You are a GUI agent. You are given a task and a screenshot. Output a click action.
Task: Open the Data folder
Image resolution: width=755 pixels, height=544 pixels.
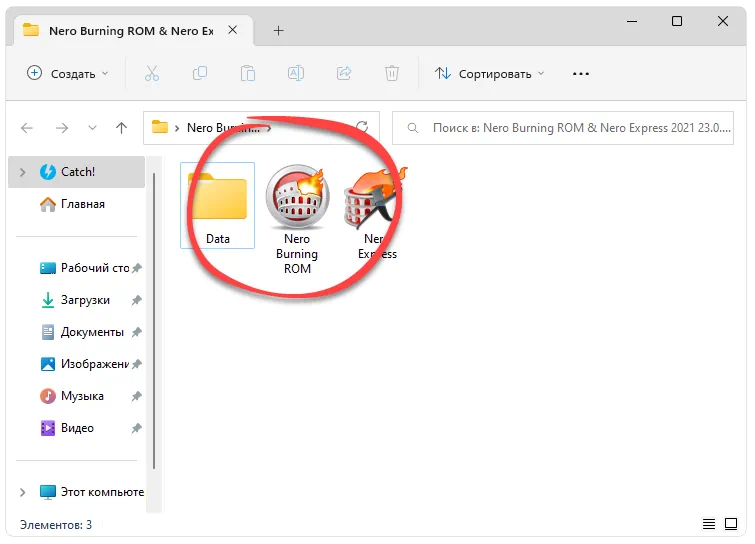click(218, 206)
